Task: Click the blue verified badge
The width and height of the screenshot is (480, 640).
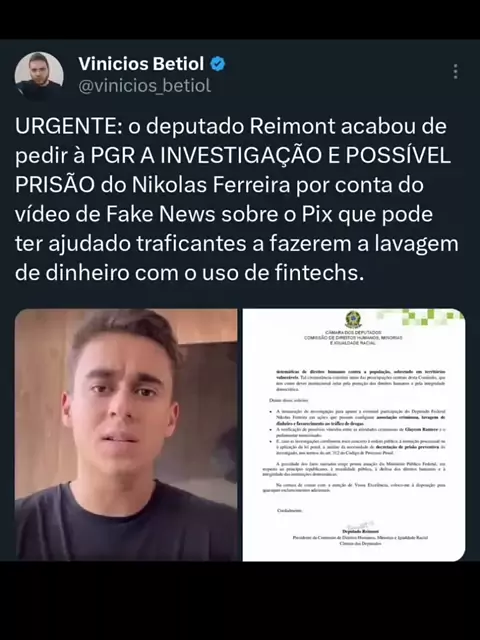Action: (218, 64)
